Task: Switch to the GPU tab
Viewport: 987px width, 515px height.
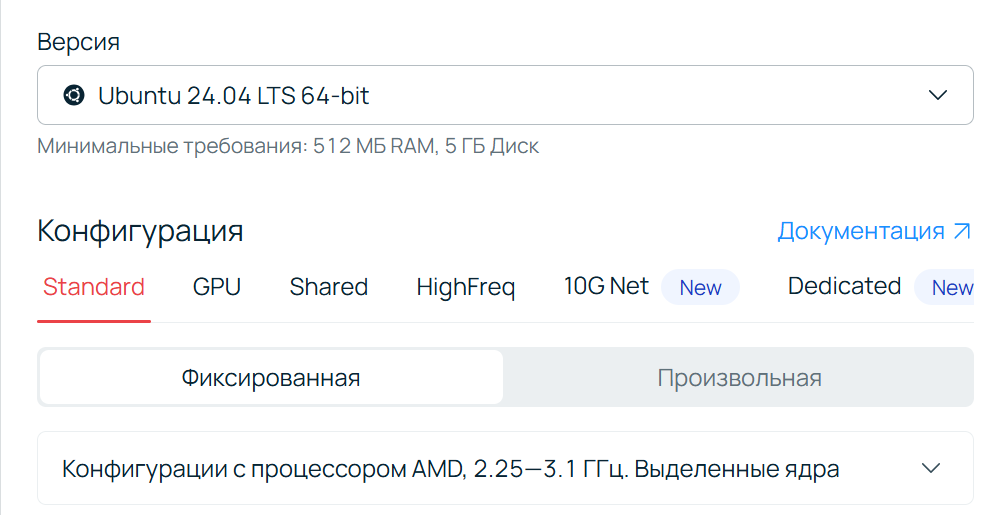Action: pos(217,287)
